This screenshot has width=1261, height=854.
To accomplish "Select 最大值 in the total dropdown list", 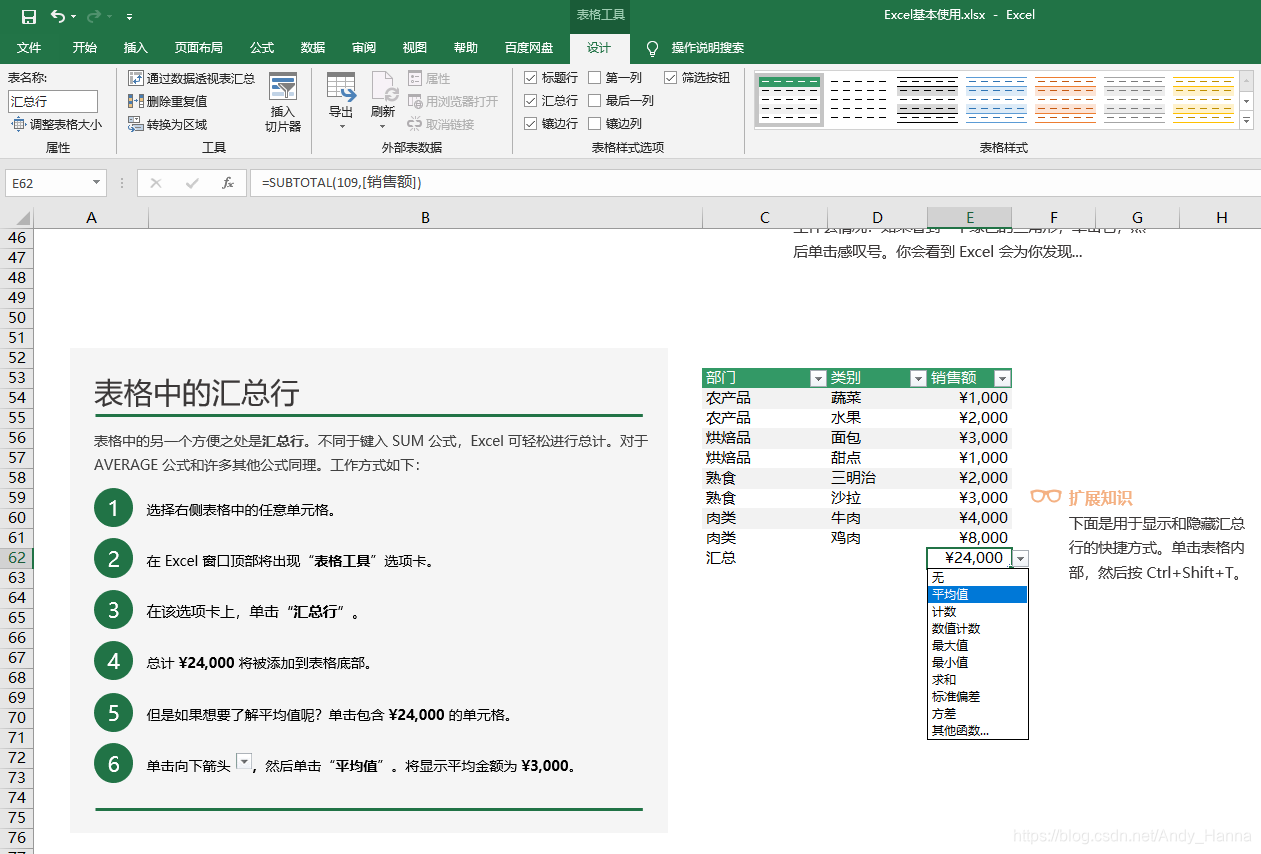I will coord(977,645).
